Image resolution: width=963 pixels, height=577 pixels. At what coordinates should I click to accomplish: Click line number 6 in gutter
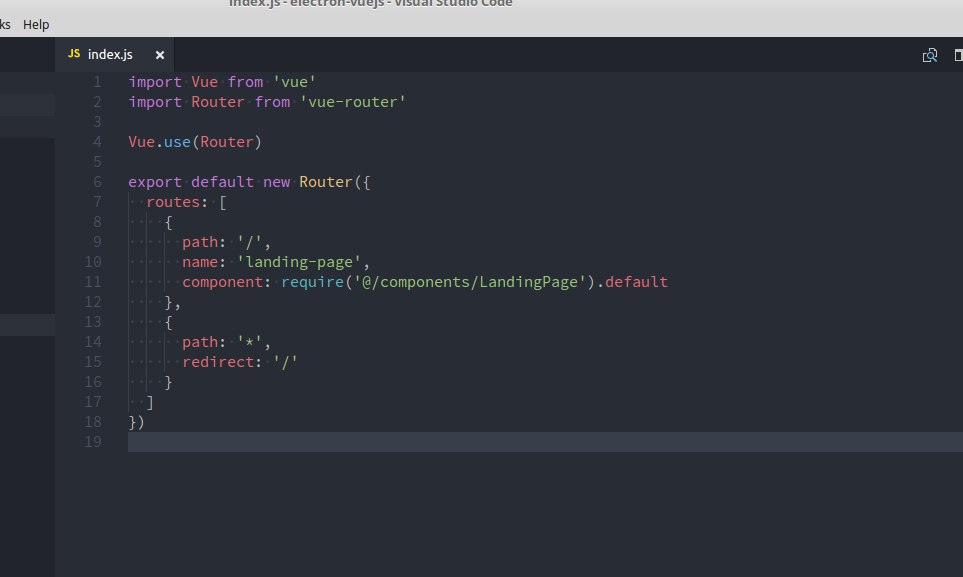point(97,182)
